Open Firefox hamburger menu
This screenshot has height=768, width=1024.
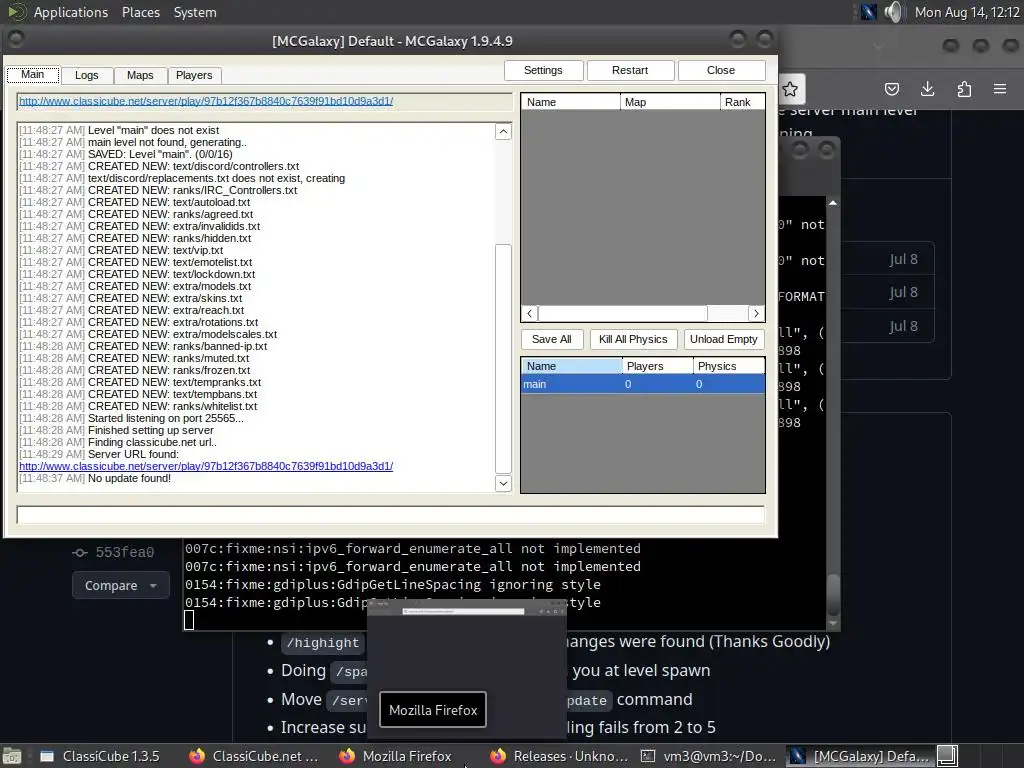click(x=1000, y=89)
